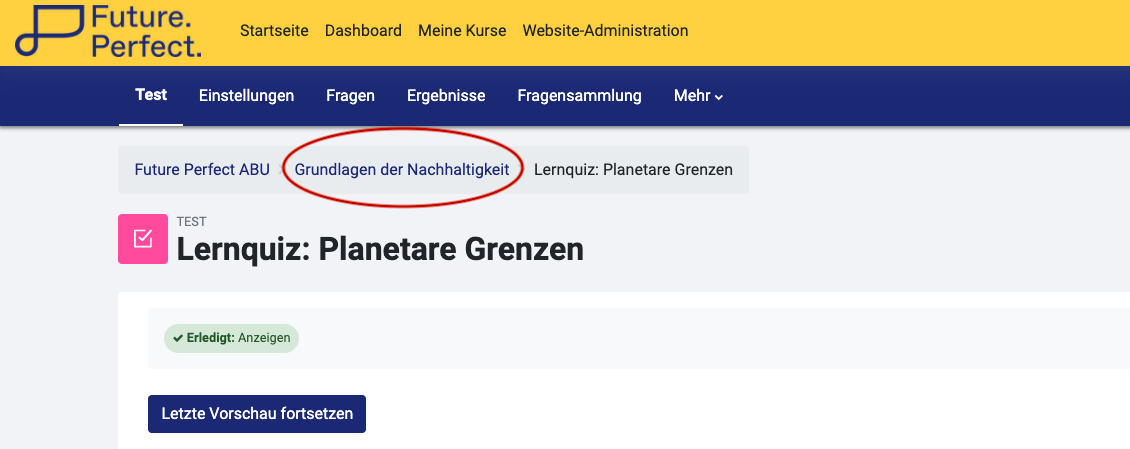Click the Lernquiz: Planetare Grenzen page heading
This screenshot has width=1130, height=449.
pos(380,249)
